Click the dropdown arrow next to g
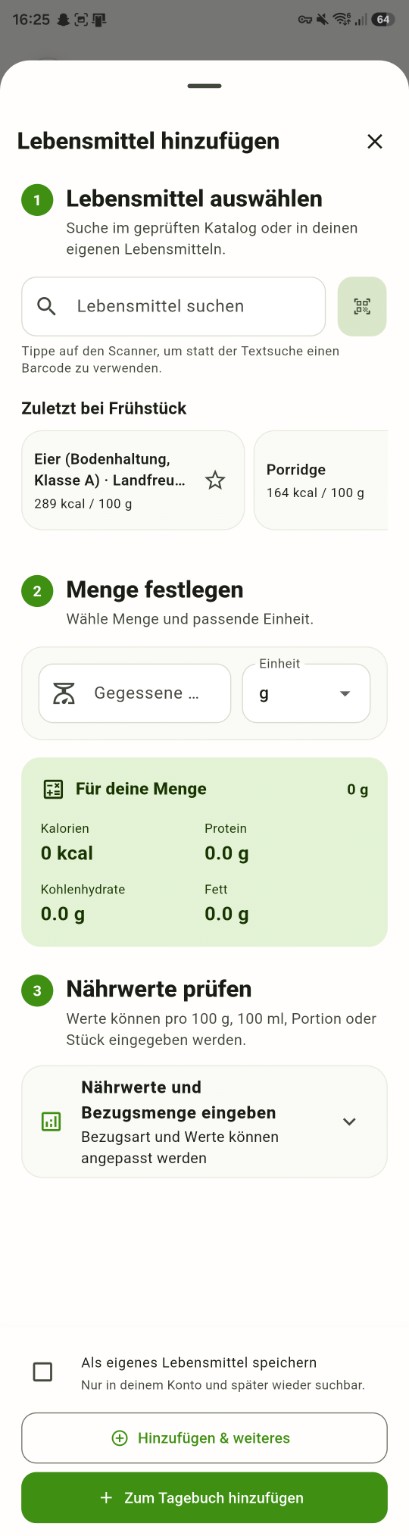Viewport: 409px width, 1536px height. 345,694
